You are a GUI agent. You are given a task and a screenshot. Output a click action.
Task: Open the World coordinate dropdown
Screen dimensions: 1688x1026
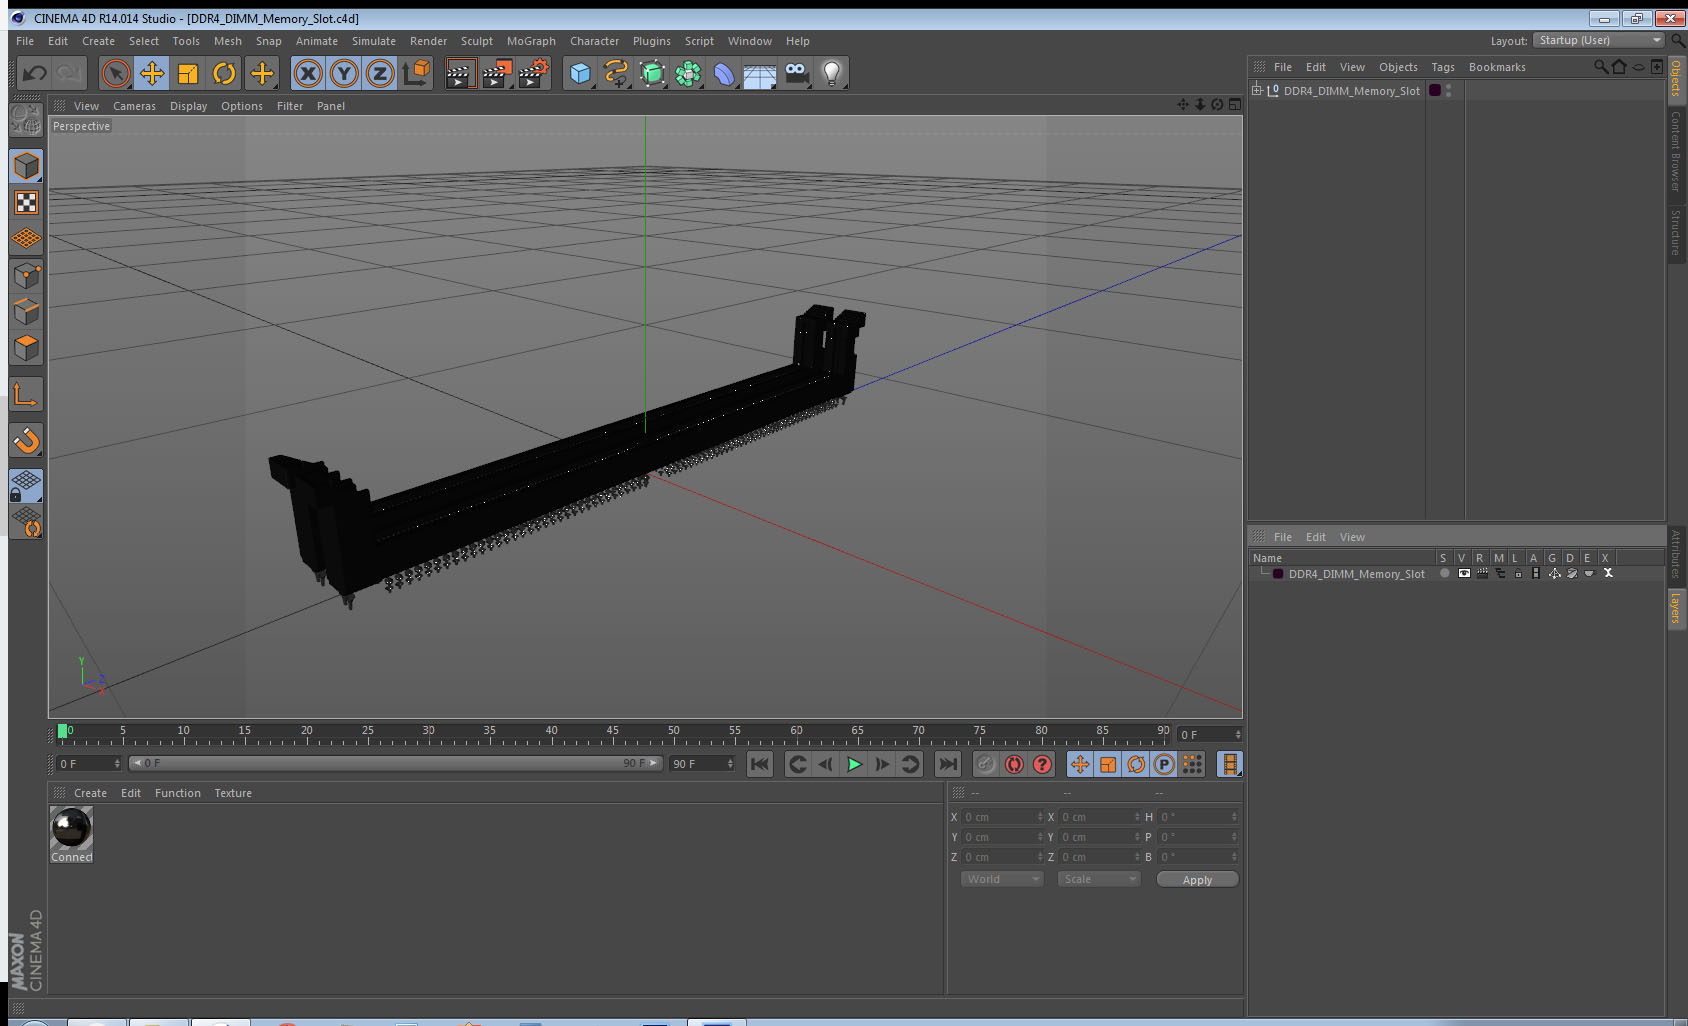tap(1002, 879)
